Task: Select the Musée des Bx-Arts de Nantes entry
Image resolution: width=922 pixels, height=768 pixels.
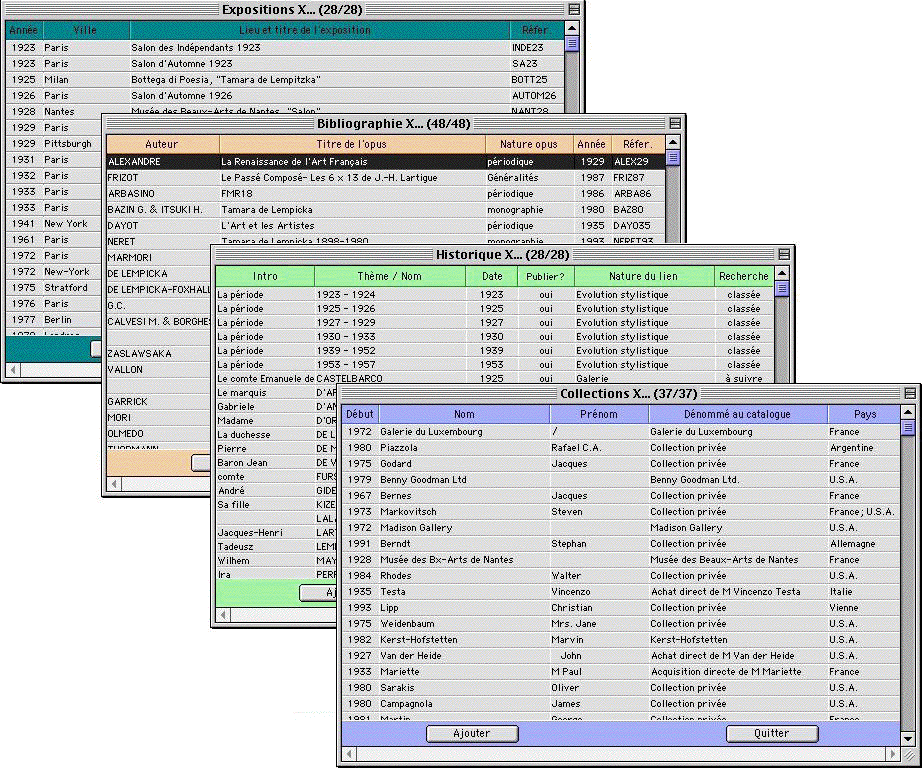Action: coord(447,560)
